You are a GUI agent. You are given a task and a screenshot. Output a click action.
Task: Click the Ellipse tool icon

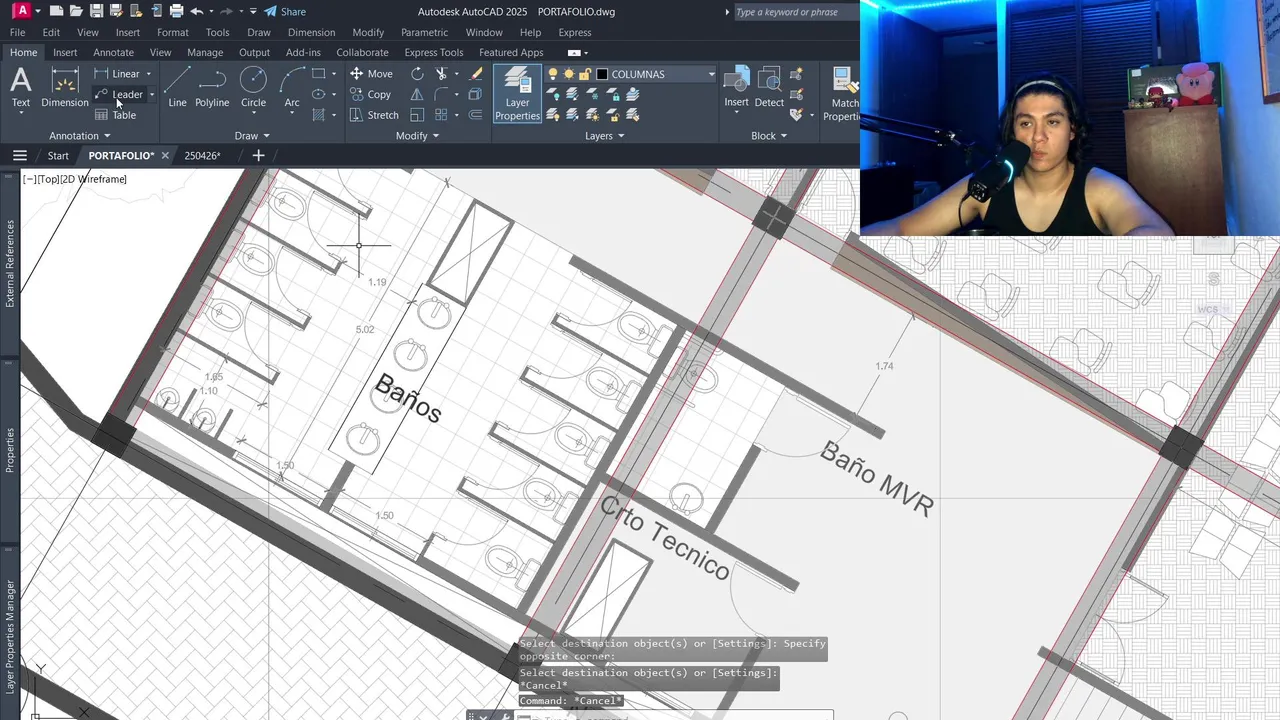coord(318,94)
